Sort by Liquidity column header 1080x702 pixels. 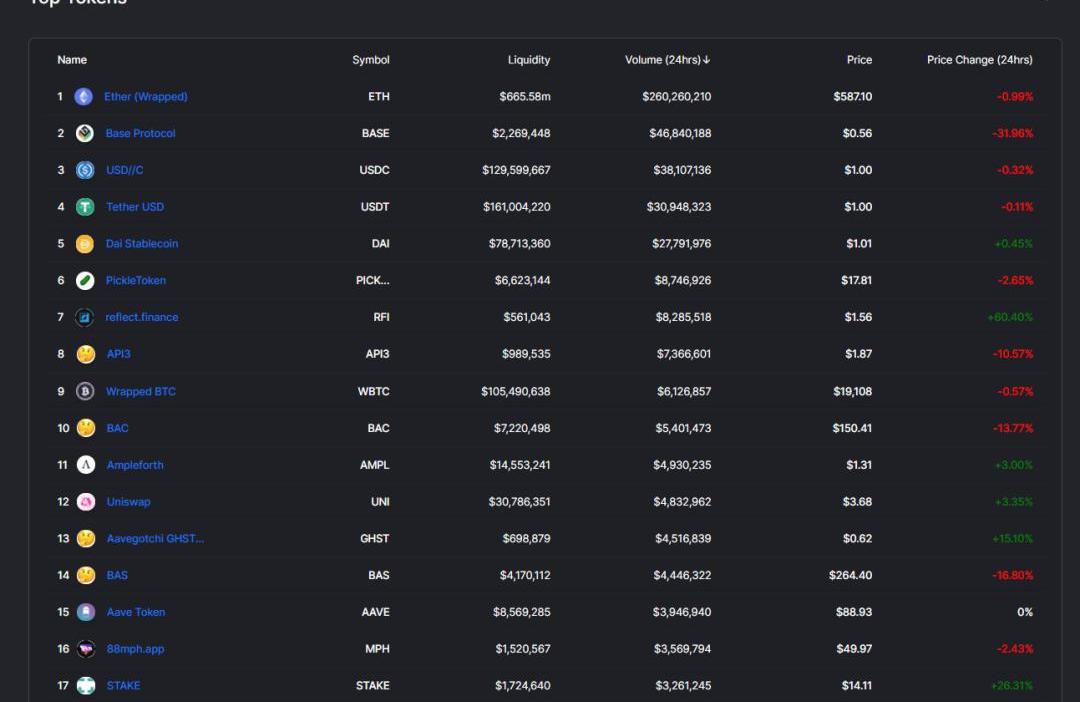click(528, 60)
